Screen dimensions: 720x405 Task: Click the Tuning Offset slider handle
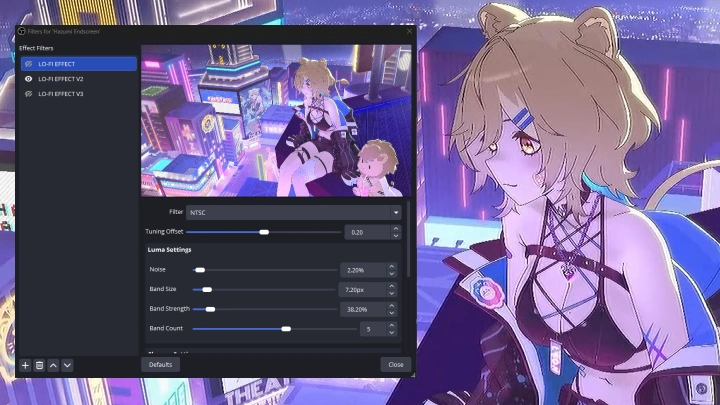(x=264, y=232)
